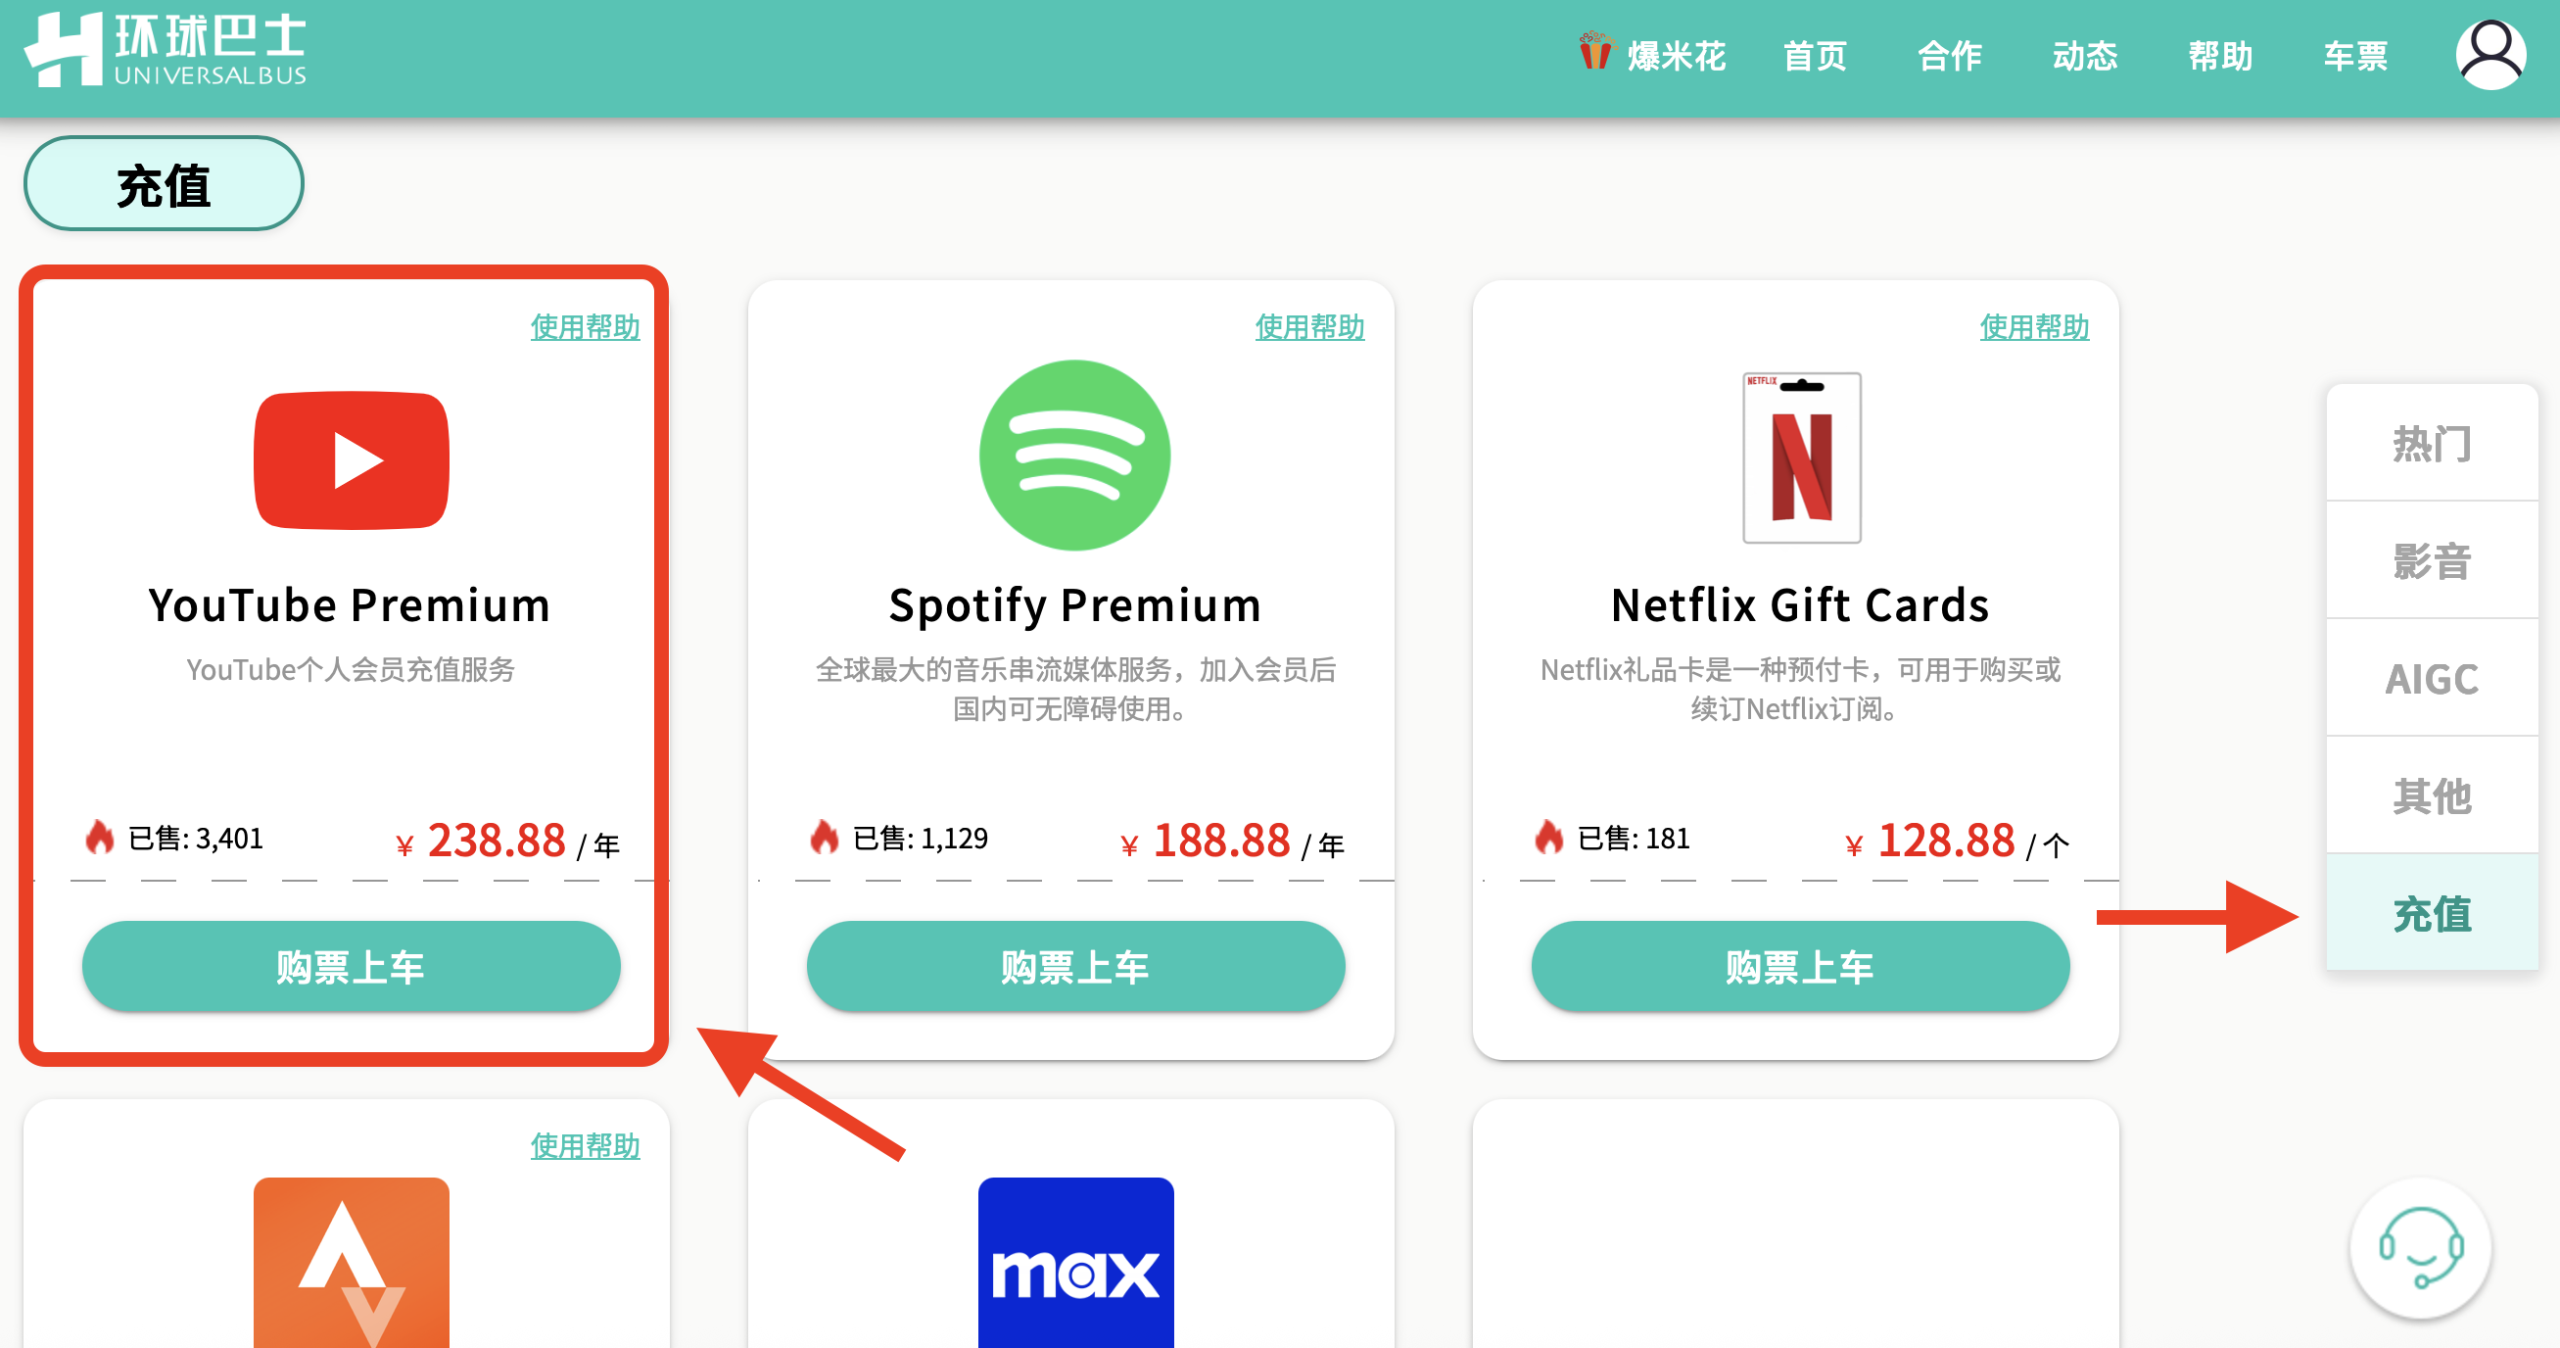Open the Strava app icon card
Screen dimensions: 2560x1348
[x=351, y=1262]
